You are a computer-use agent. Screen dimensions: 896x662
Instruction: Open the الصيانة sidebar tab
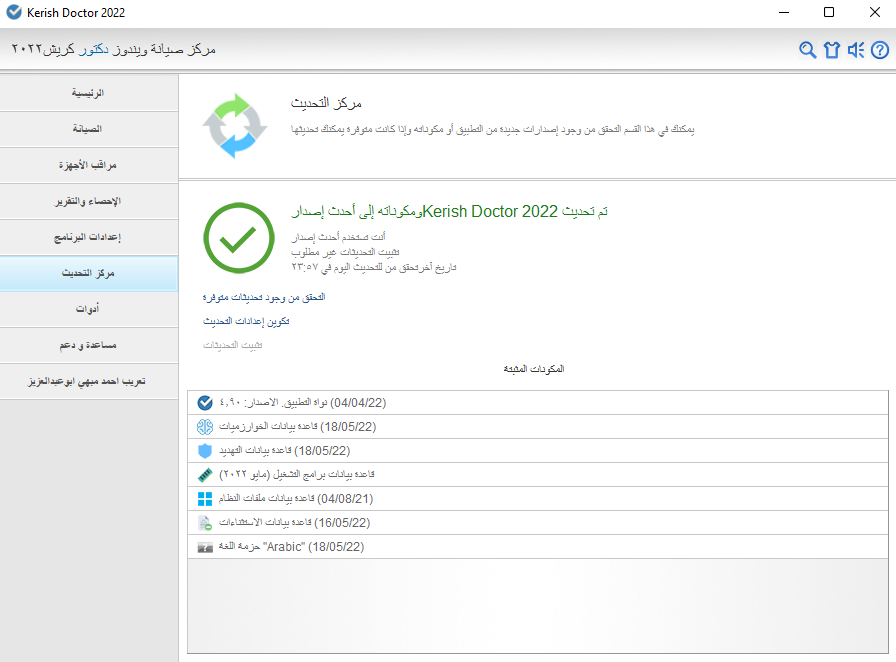[x=89, y=129]
